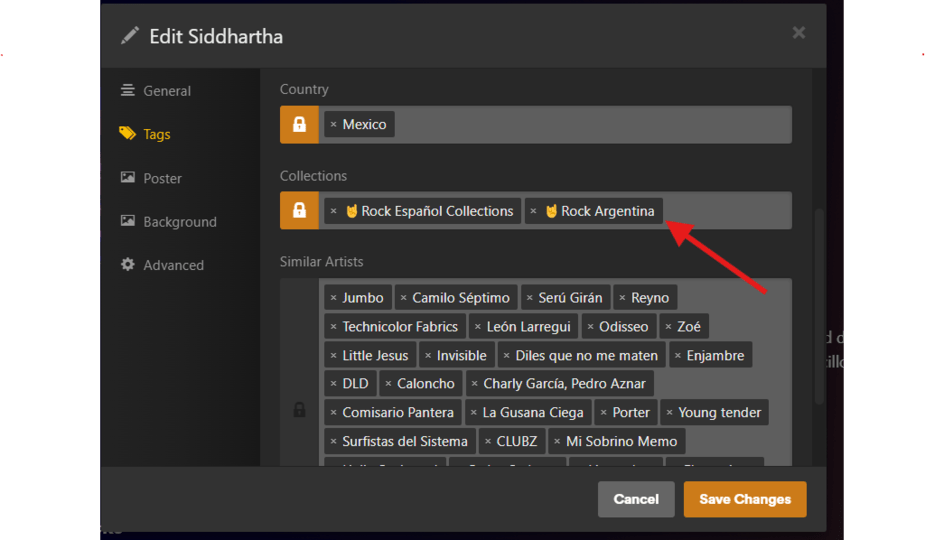Click the Enjambre artist tag text
The image size is (925, 540).
coord(716,356)
